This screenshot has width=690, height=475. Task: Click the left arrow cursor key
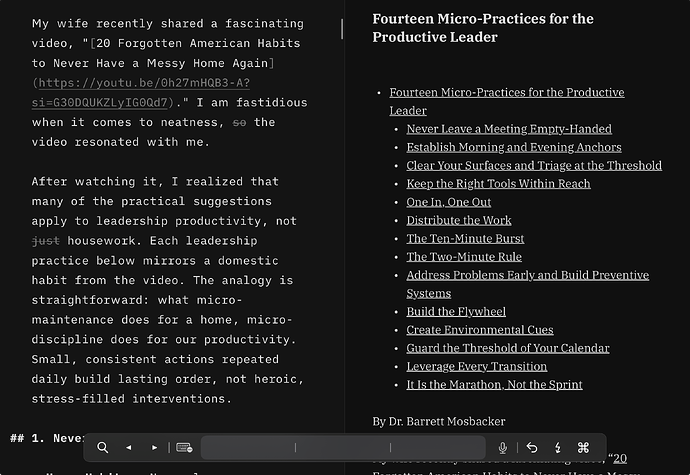pyautogui.click(x=129, y=448)
